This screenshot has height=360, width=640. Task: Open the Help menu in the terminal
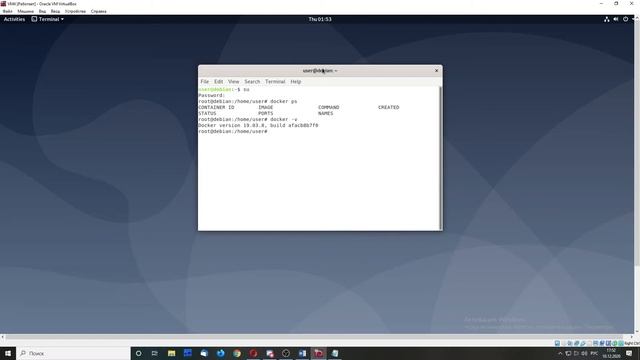pos(296,82)
